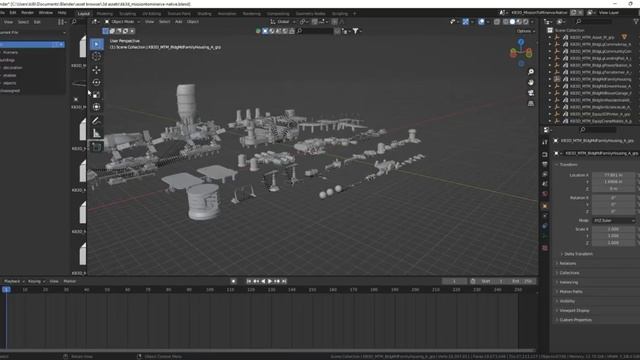Click the Scene Collection icon in outliner
This screenshot has height=360, width=640.
click(x=550, y=30)
